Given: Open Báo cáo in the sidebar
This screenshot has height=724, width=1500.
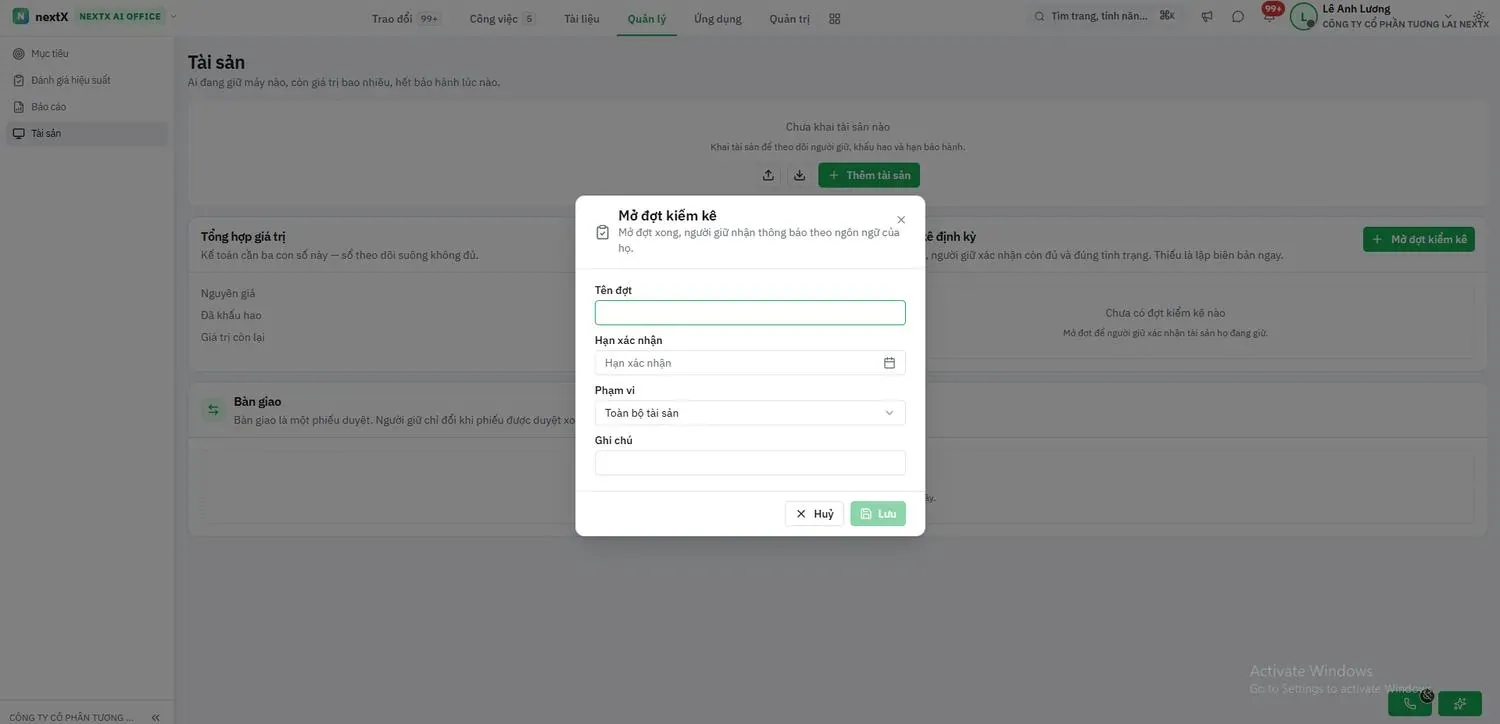Looking at the screenshot, I should (87, 107).
